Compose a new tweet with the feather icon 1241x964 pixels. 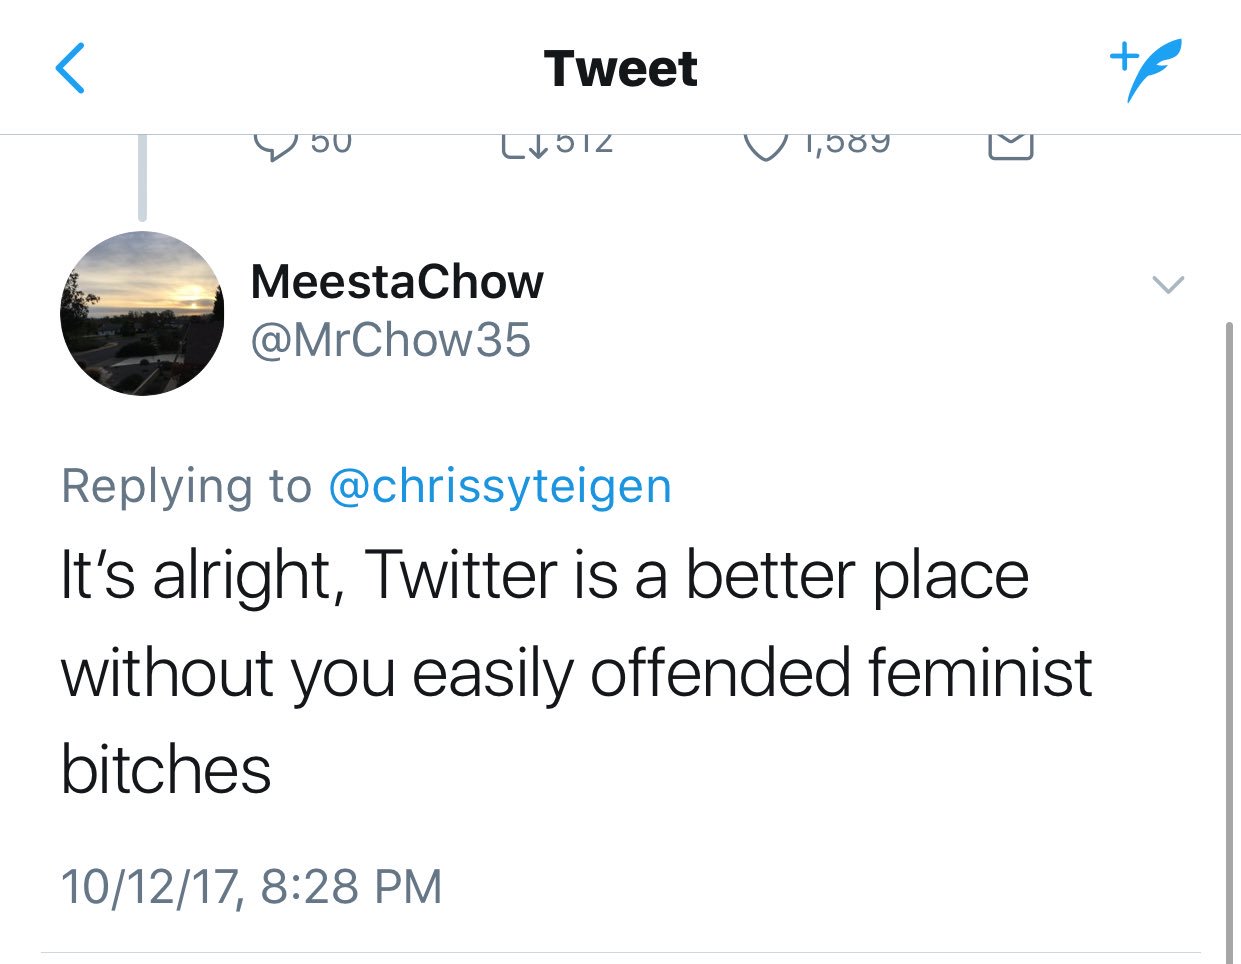(1145, 69)
